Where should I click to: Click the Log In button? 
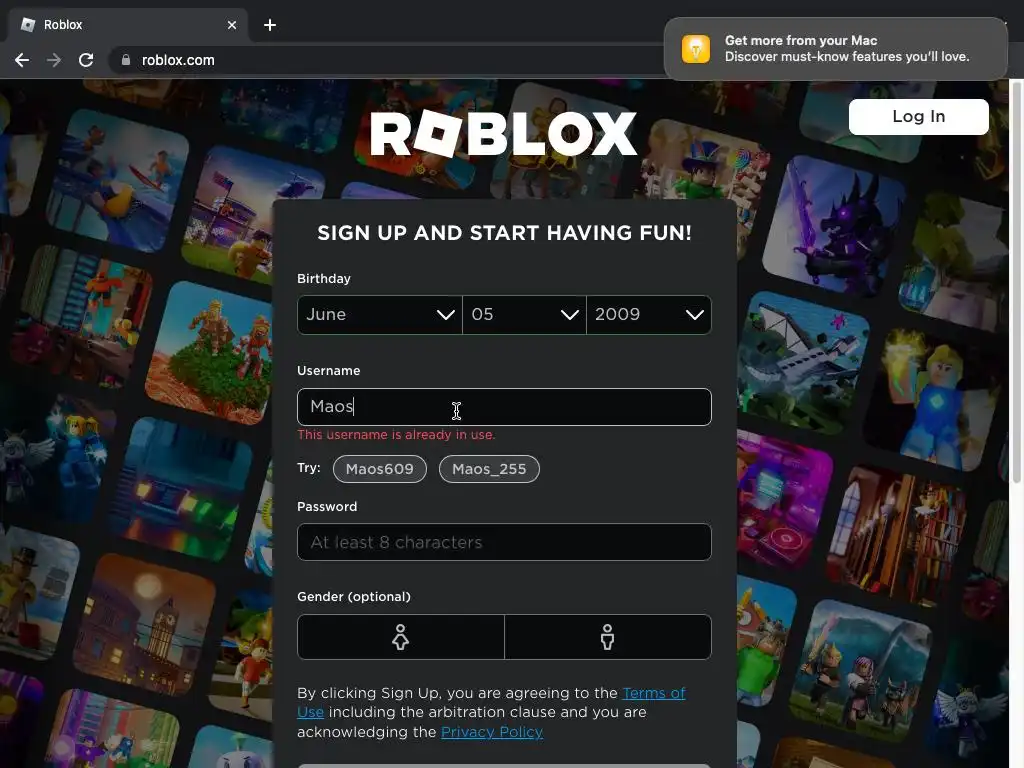coord(918,117)
